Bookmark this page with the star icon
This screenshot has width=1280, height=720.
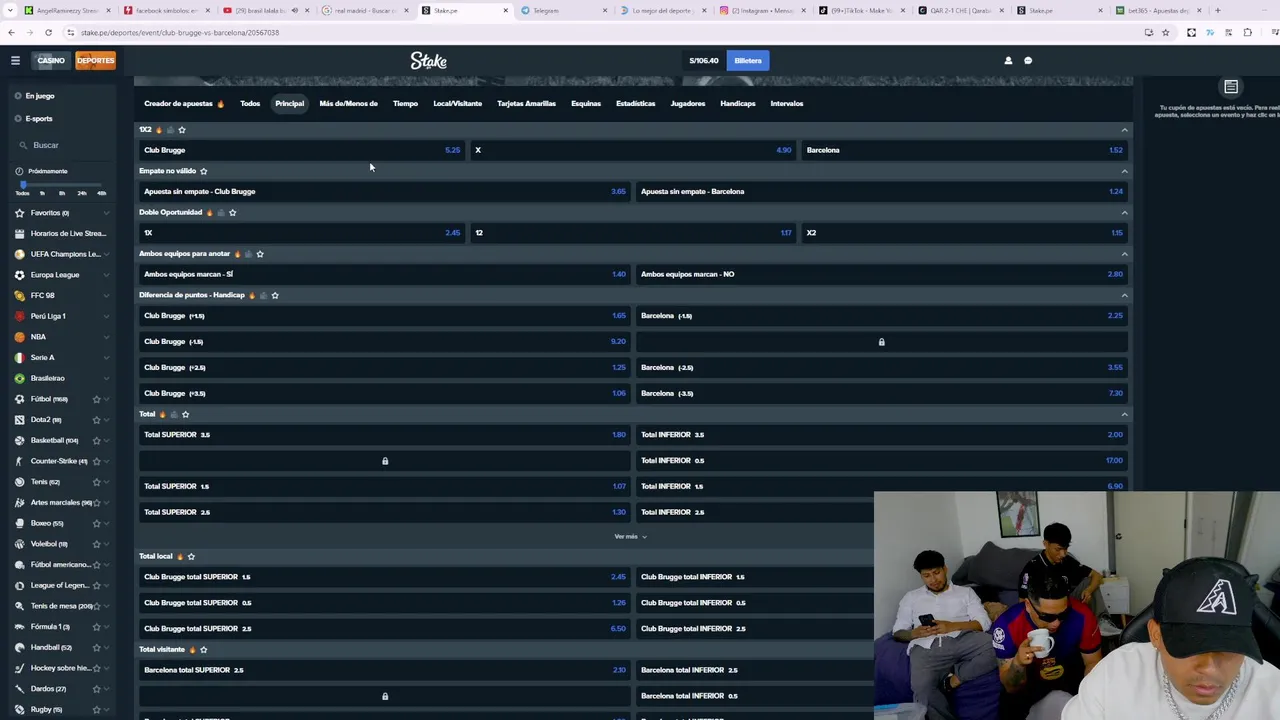click(x=1165, y=32)
